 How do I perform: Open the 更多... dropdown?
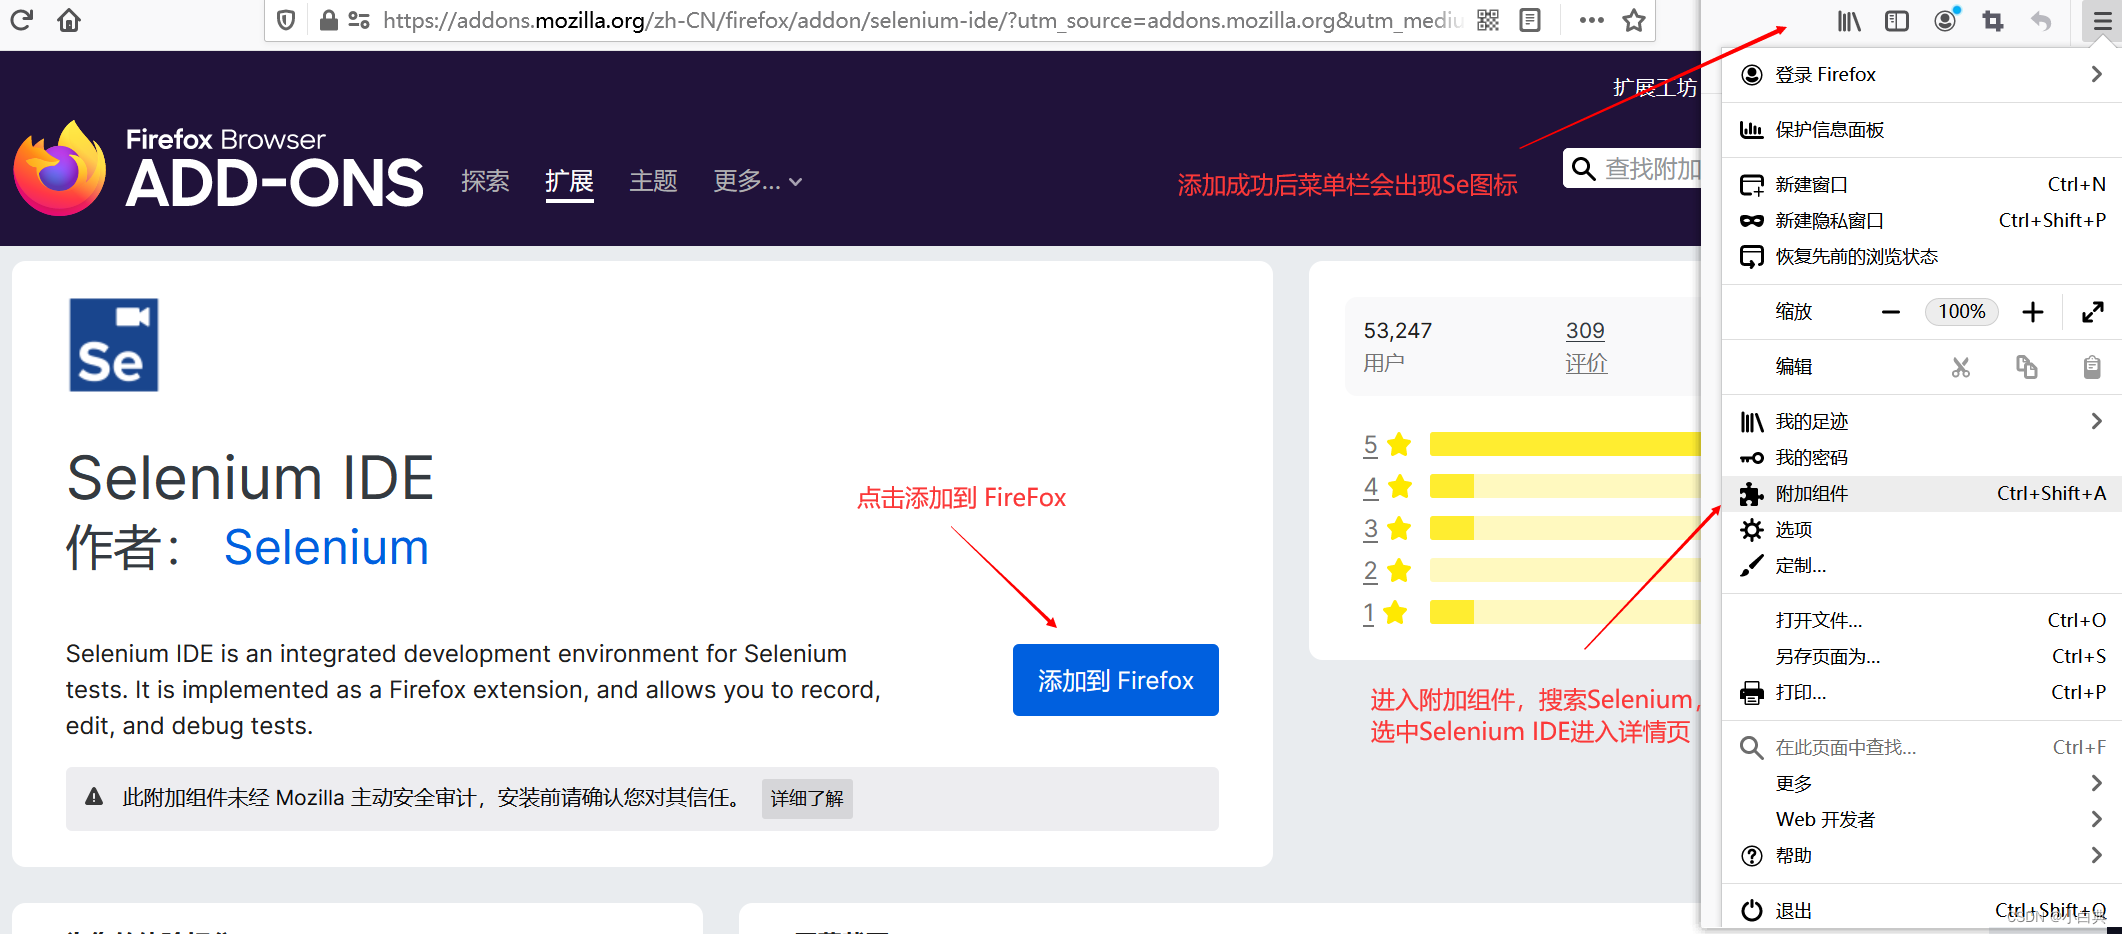[x=757, y=181]
